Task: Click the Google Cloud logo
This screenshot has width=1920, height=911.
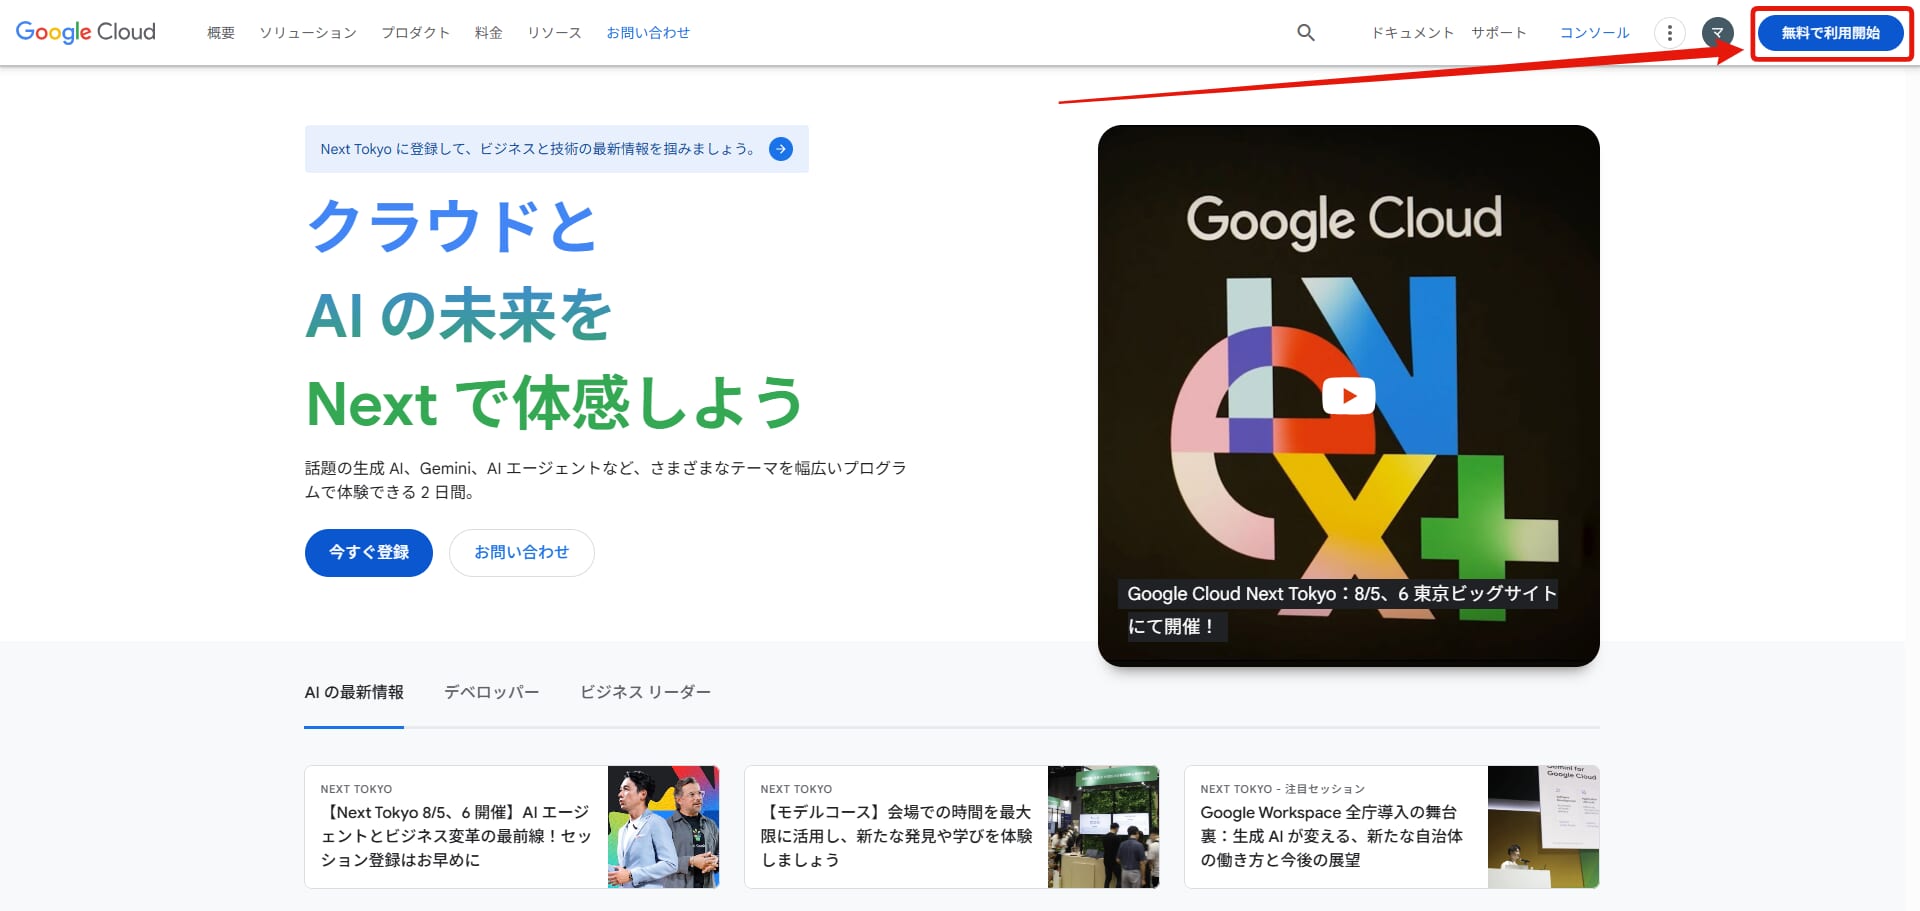Action: coord(86,32)
